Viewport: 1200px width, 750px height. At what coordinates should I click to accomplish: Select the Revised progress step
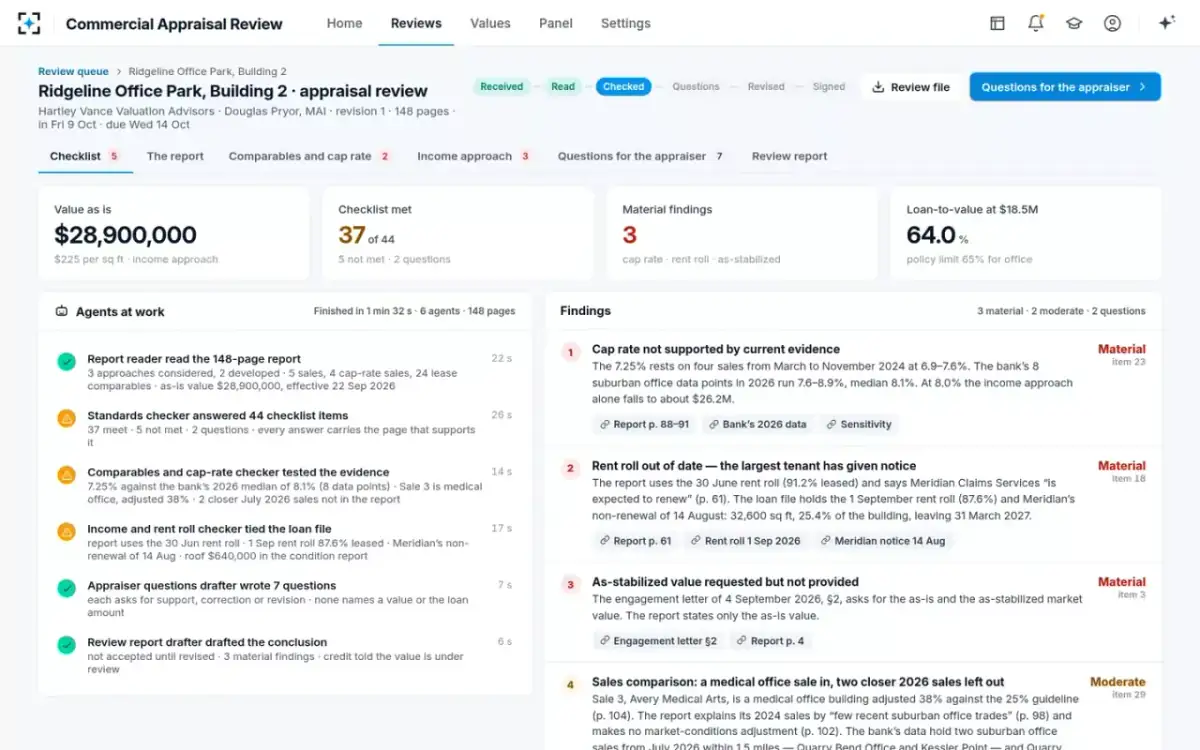coord(766,87)
